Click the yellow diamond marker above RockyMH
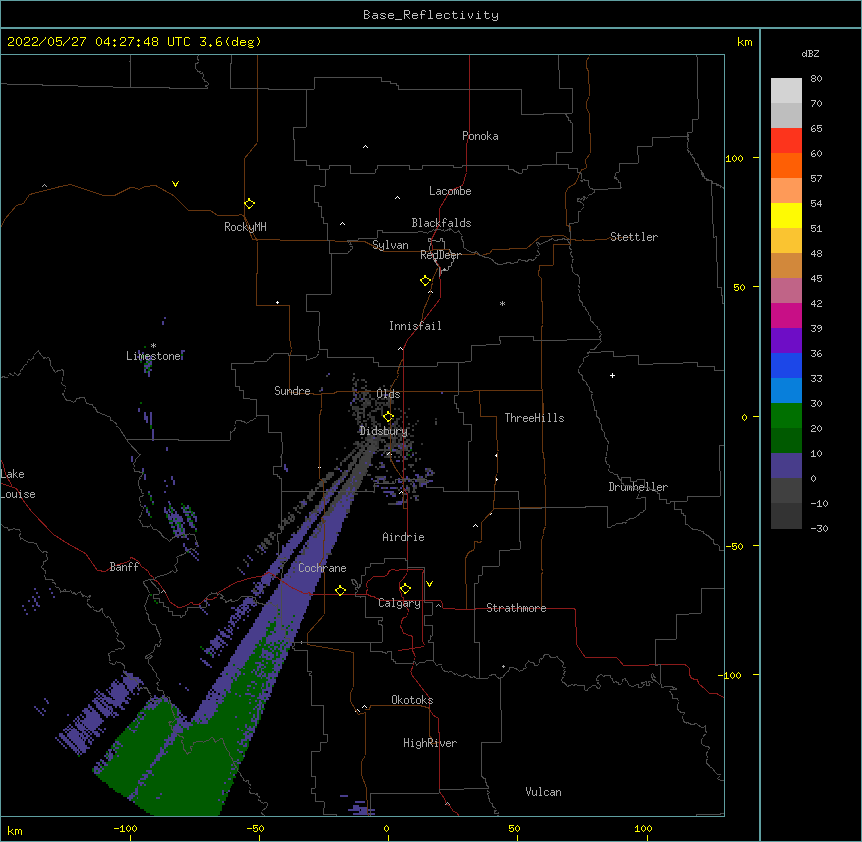Image resolution: width=862 pixels, height=842 pixels. (249, 203)
